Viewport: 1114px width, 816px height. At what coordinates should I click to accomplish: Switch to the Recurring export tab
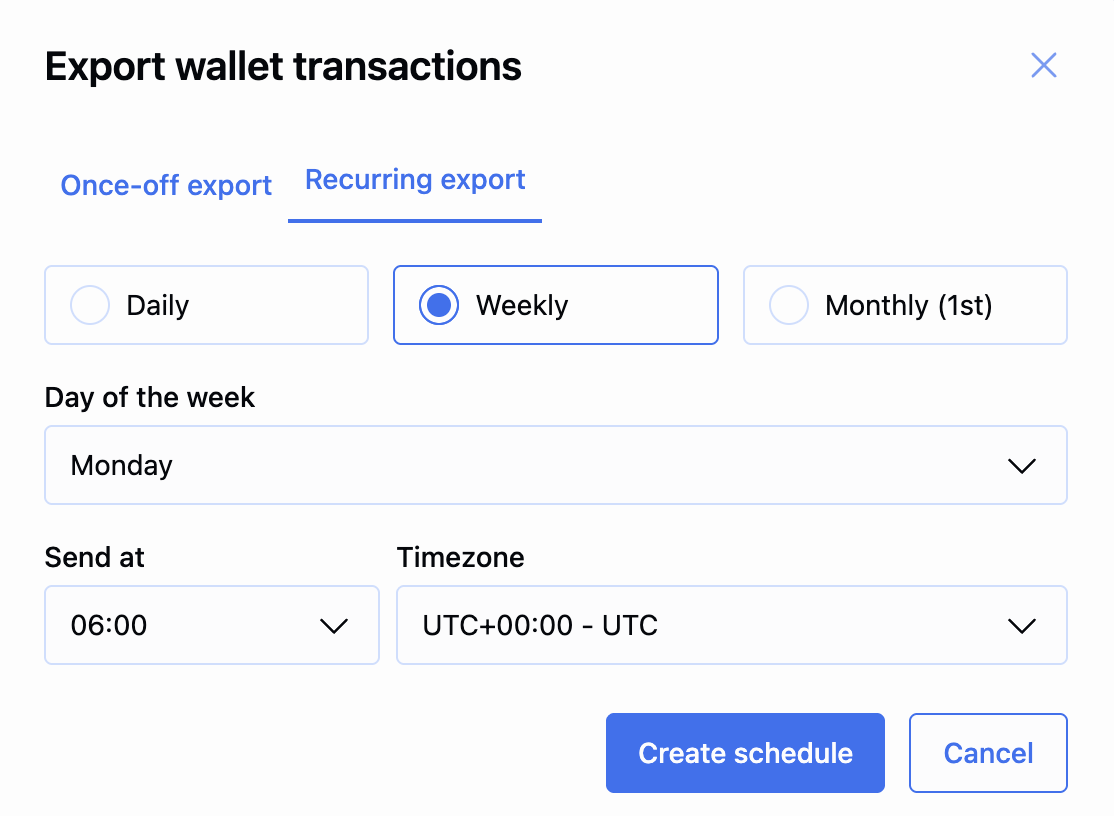[x=415, y=180]
